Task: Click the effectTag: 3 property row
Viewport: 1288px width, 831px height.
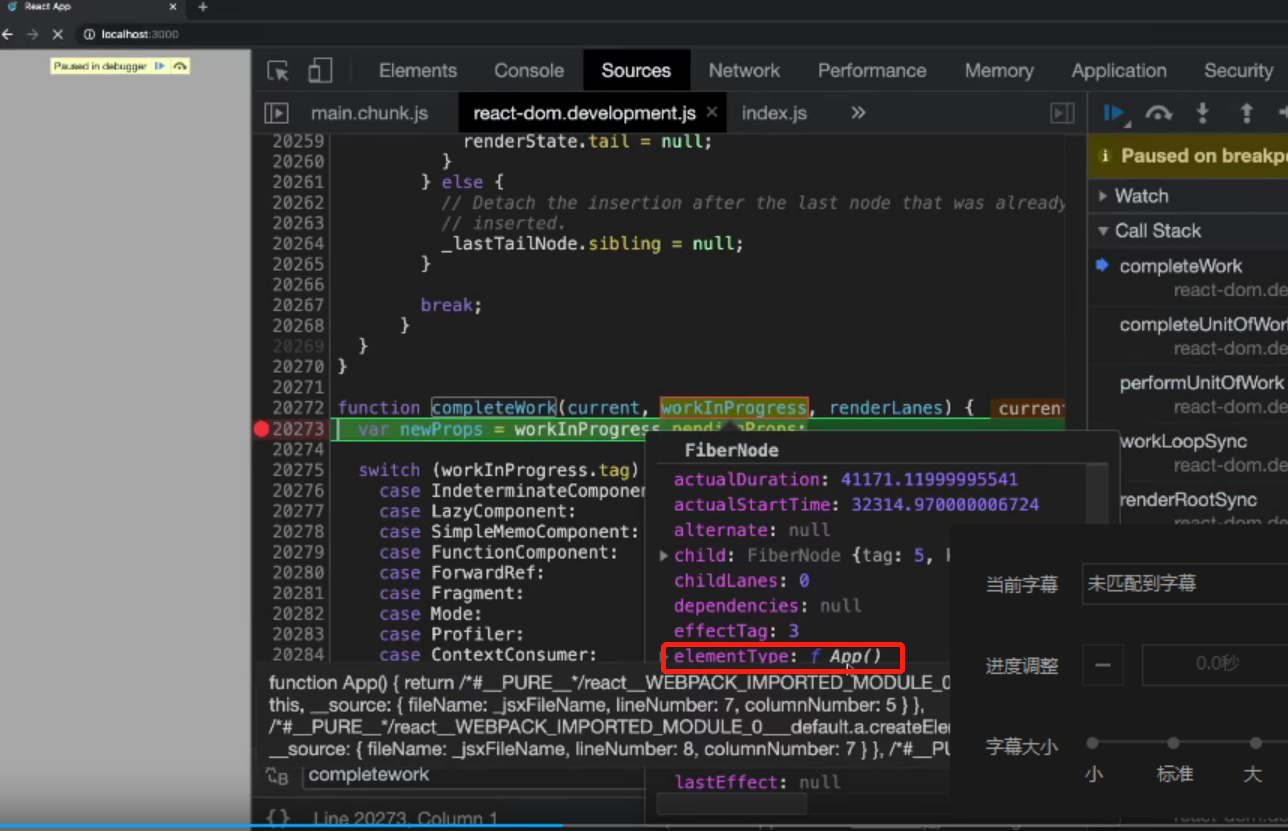Action: (737, 632)
